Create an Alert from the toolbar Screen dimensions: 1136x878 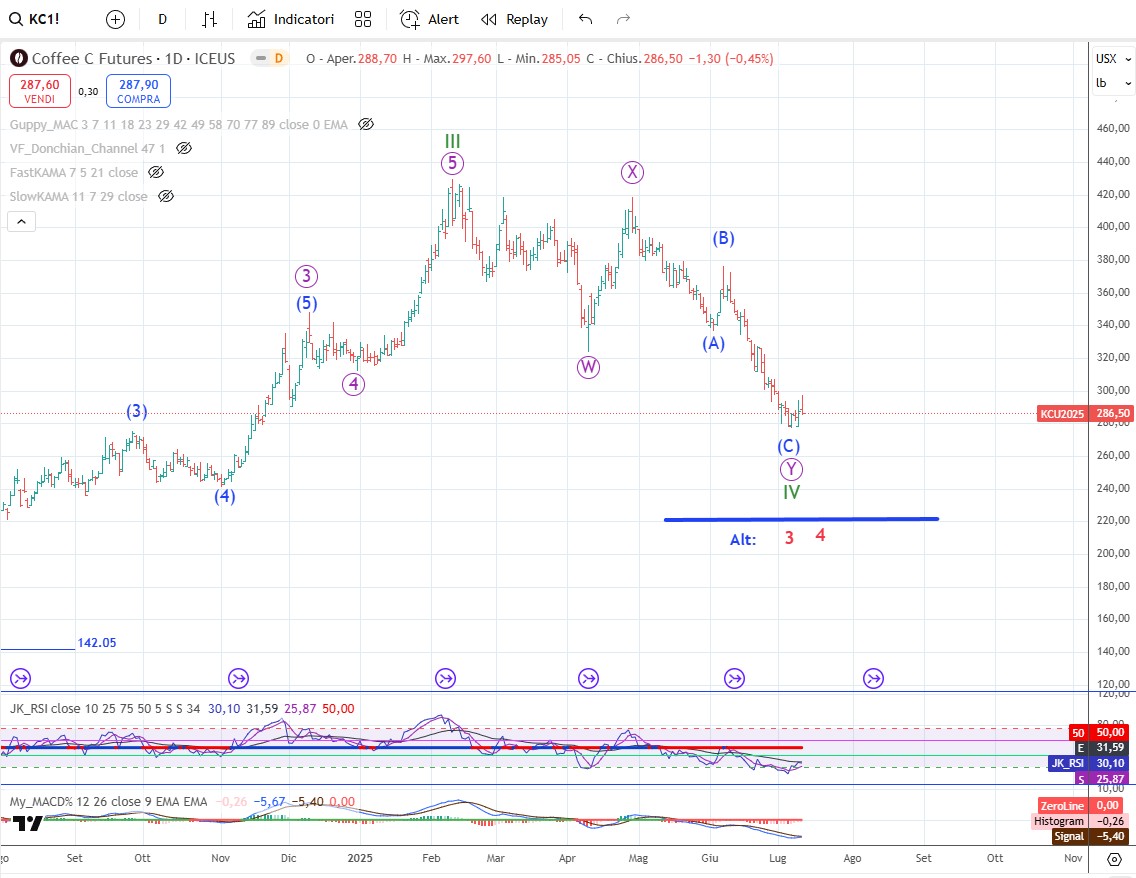click(x=429, y=19)
